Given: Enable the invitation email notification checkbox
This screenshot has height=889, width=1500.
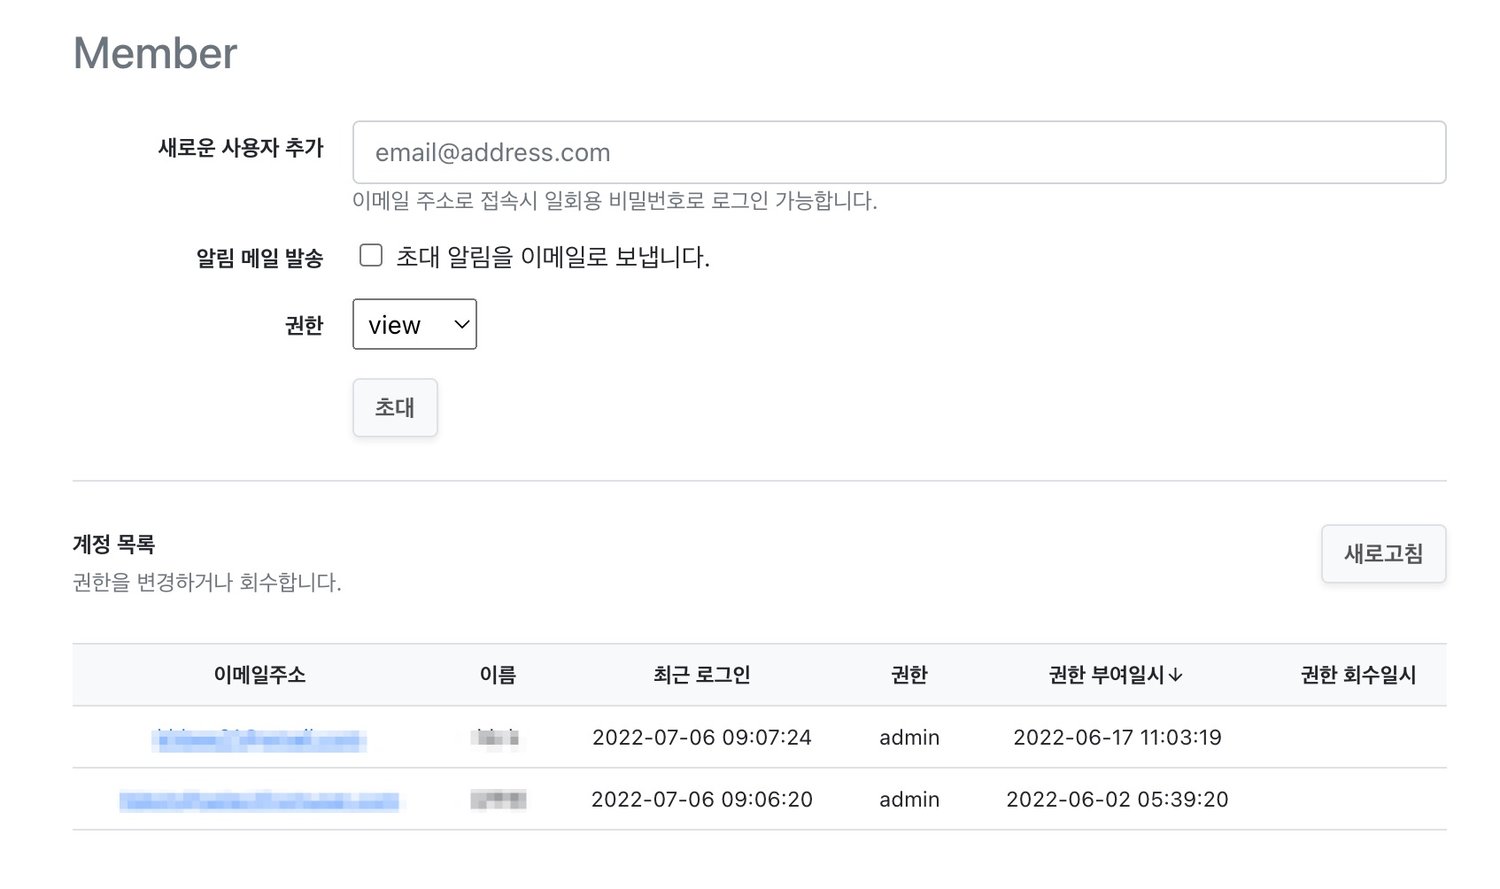Looking at the screenshot, I should click(x=371, y=256).
